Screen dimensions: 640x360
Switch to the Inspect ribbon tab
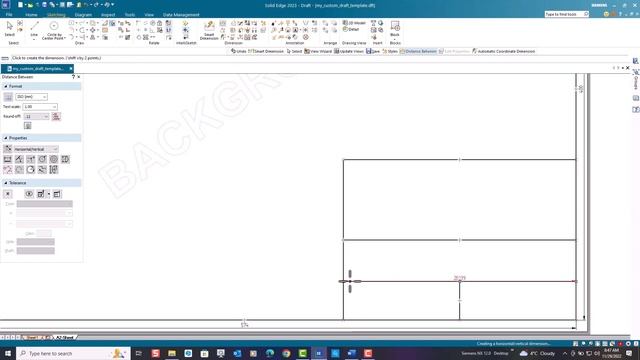tap(108, 15)
